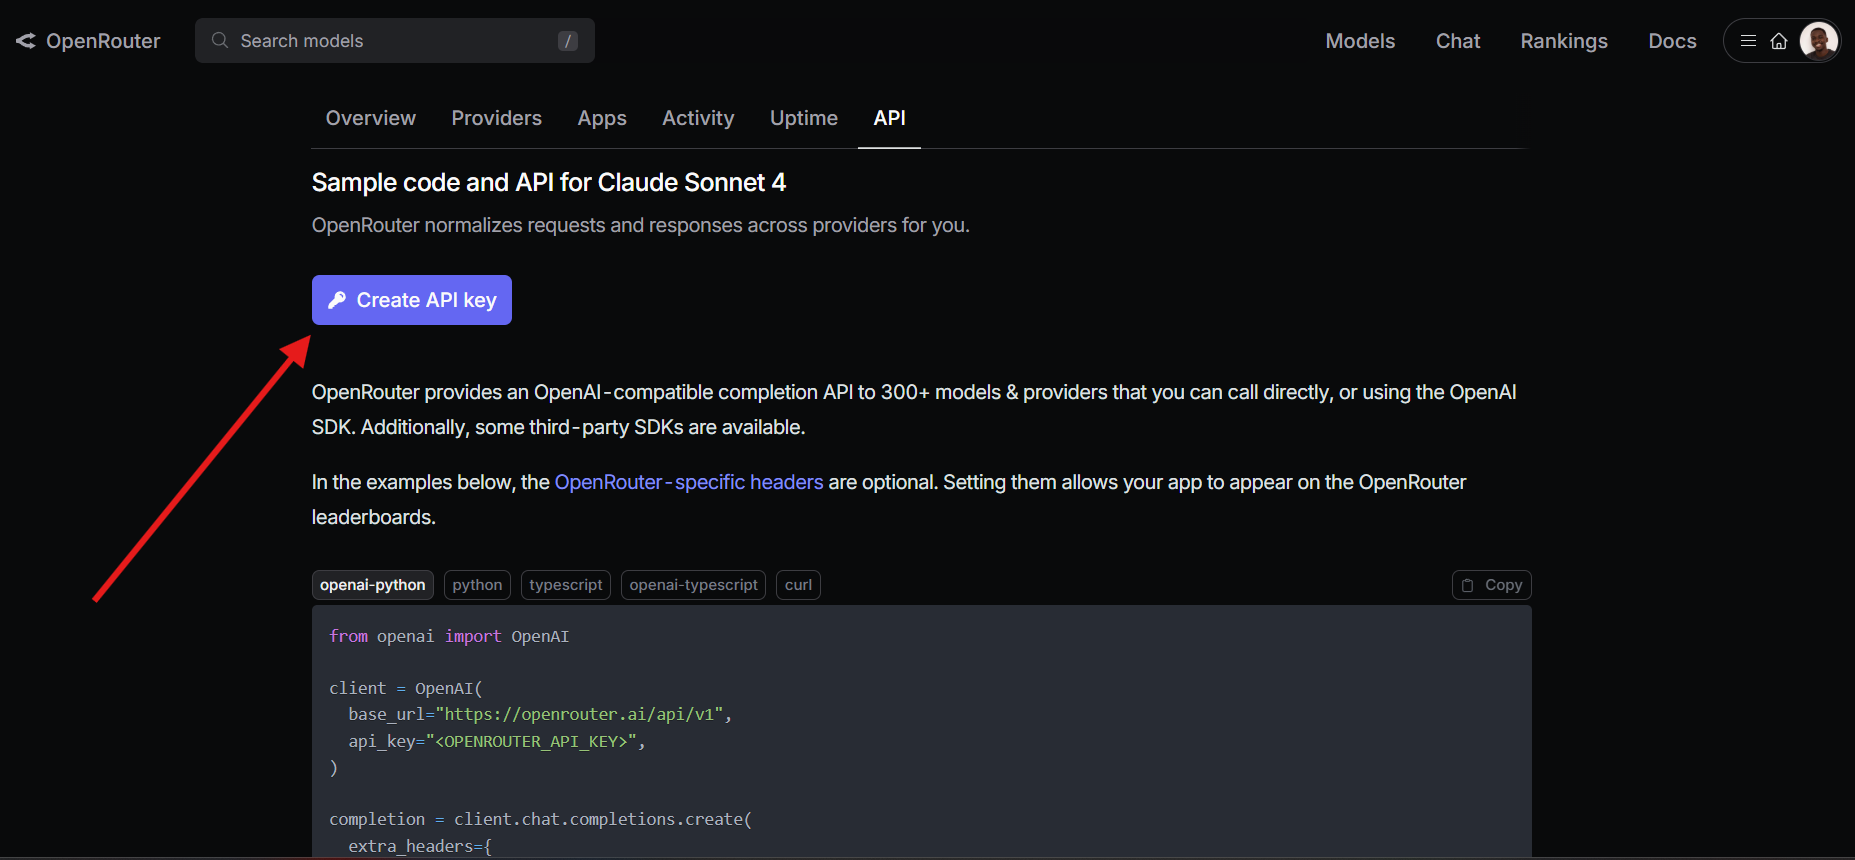Switch to the Activity tab
The width and height of the screenshot is (1855, 860).
698,118
